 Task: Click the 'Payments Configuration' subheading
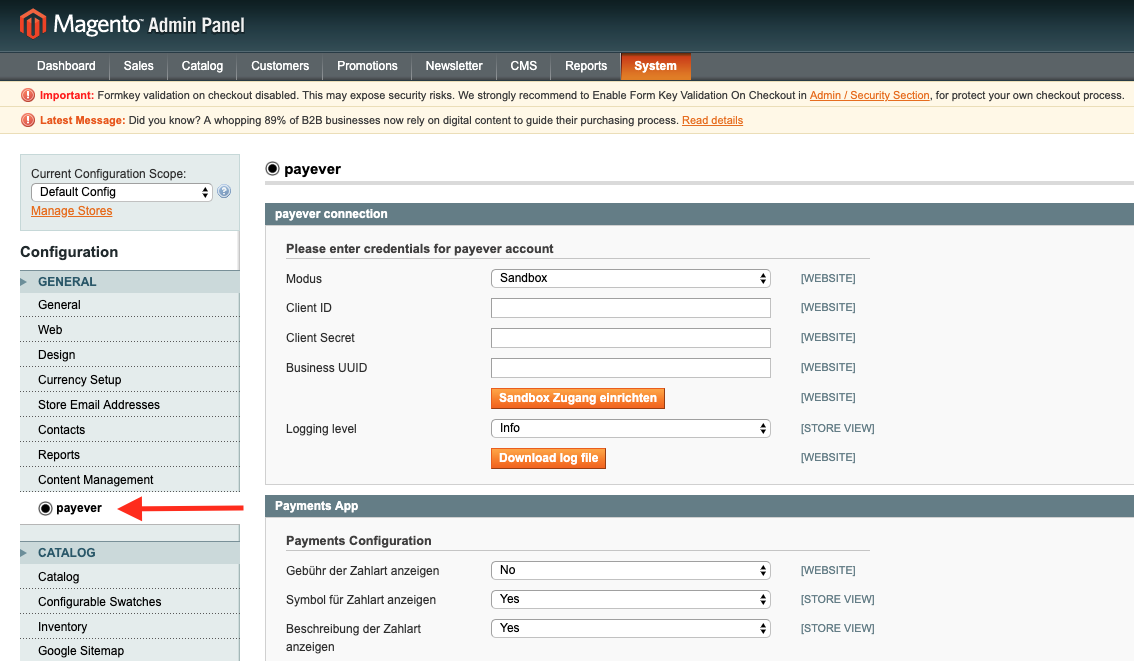[359, 541]
